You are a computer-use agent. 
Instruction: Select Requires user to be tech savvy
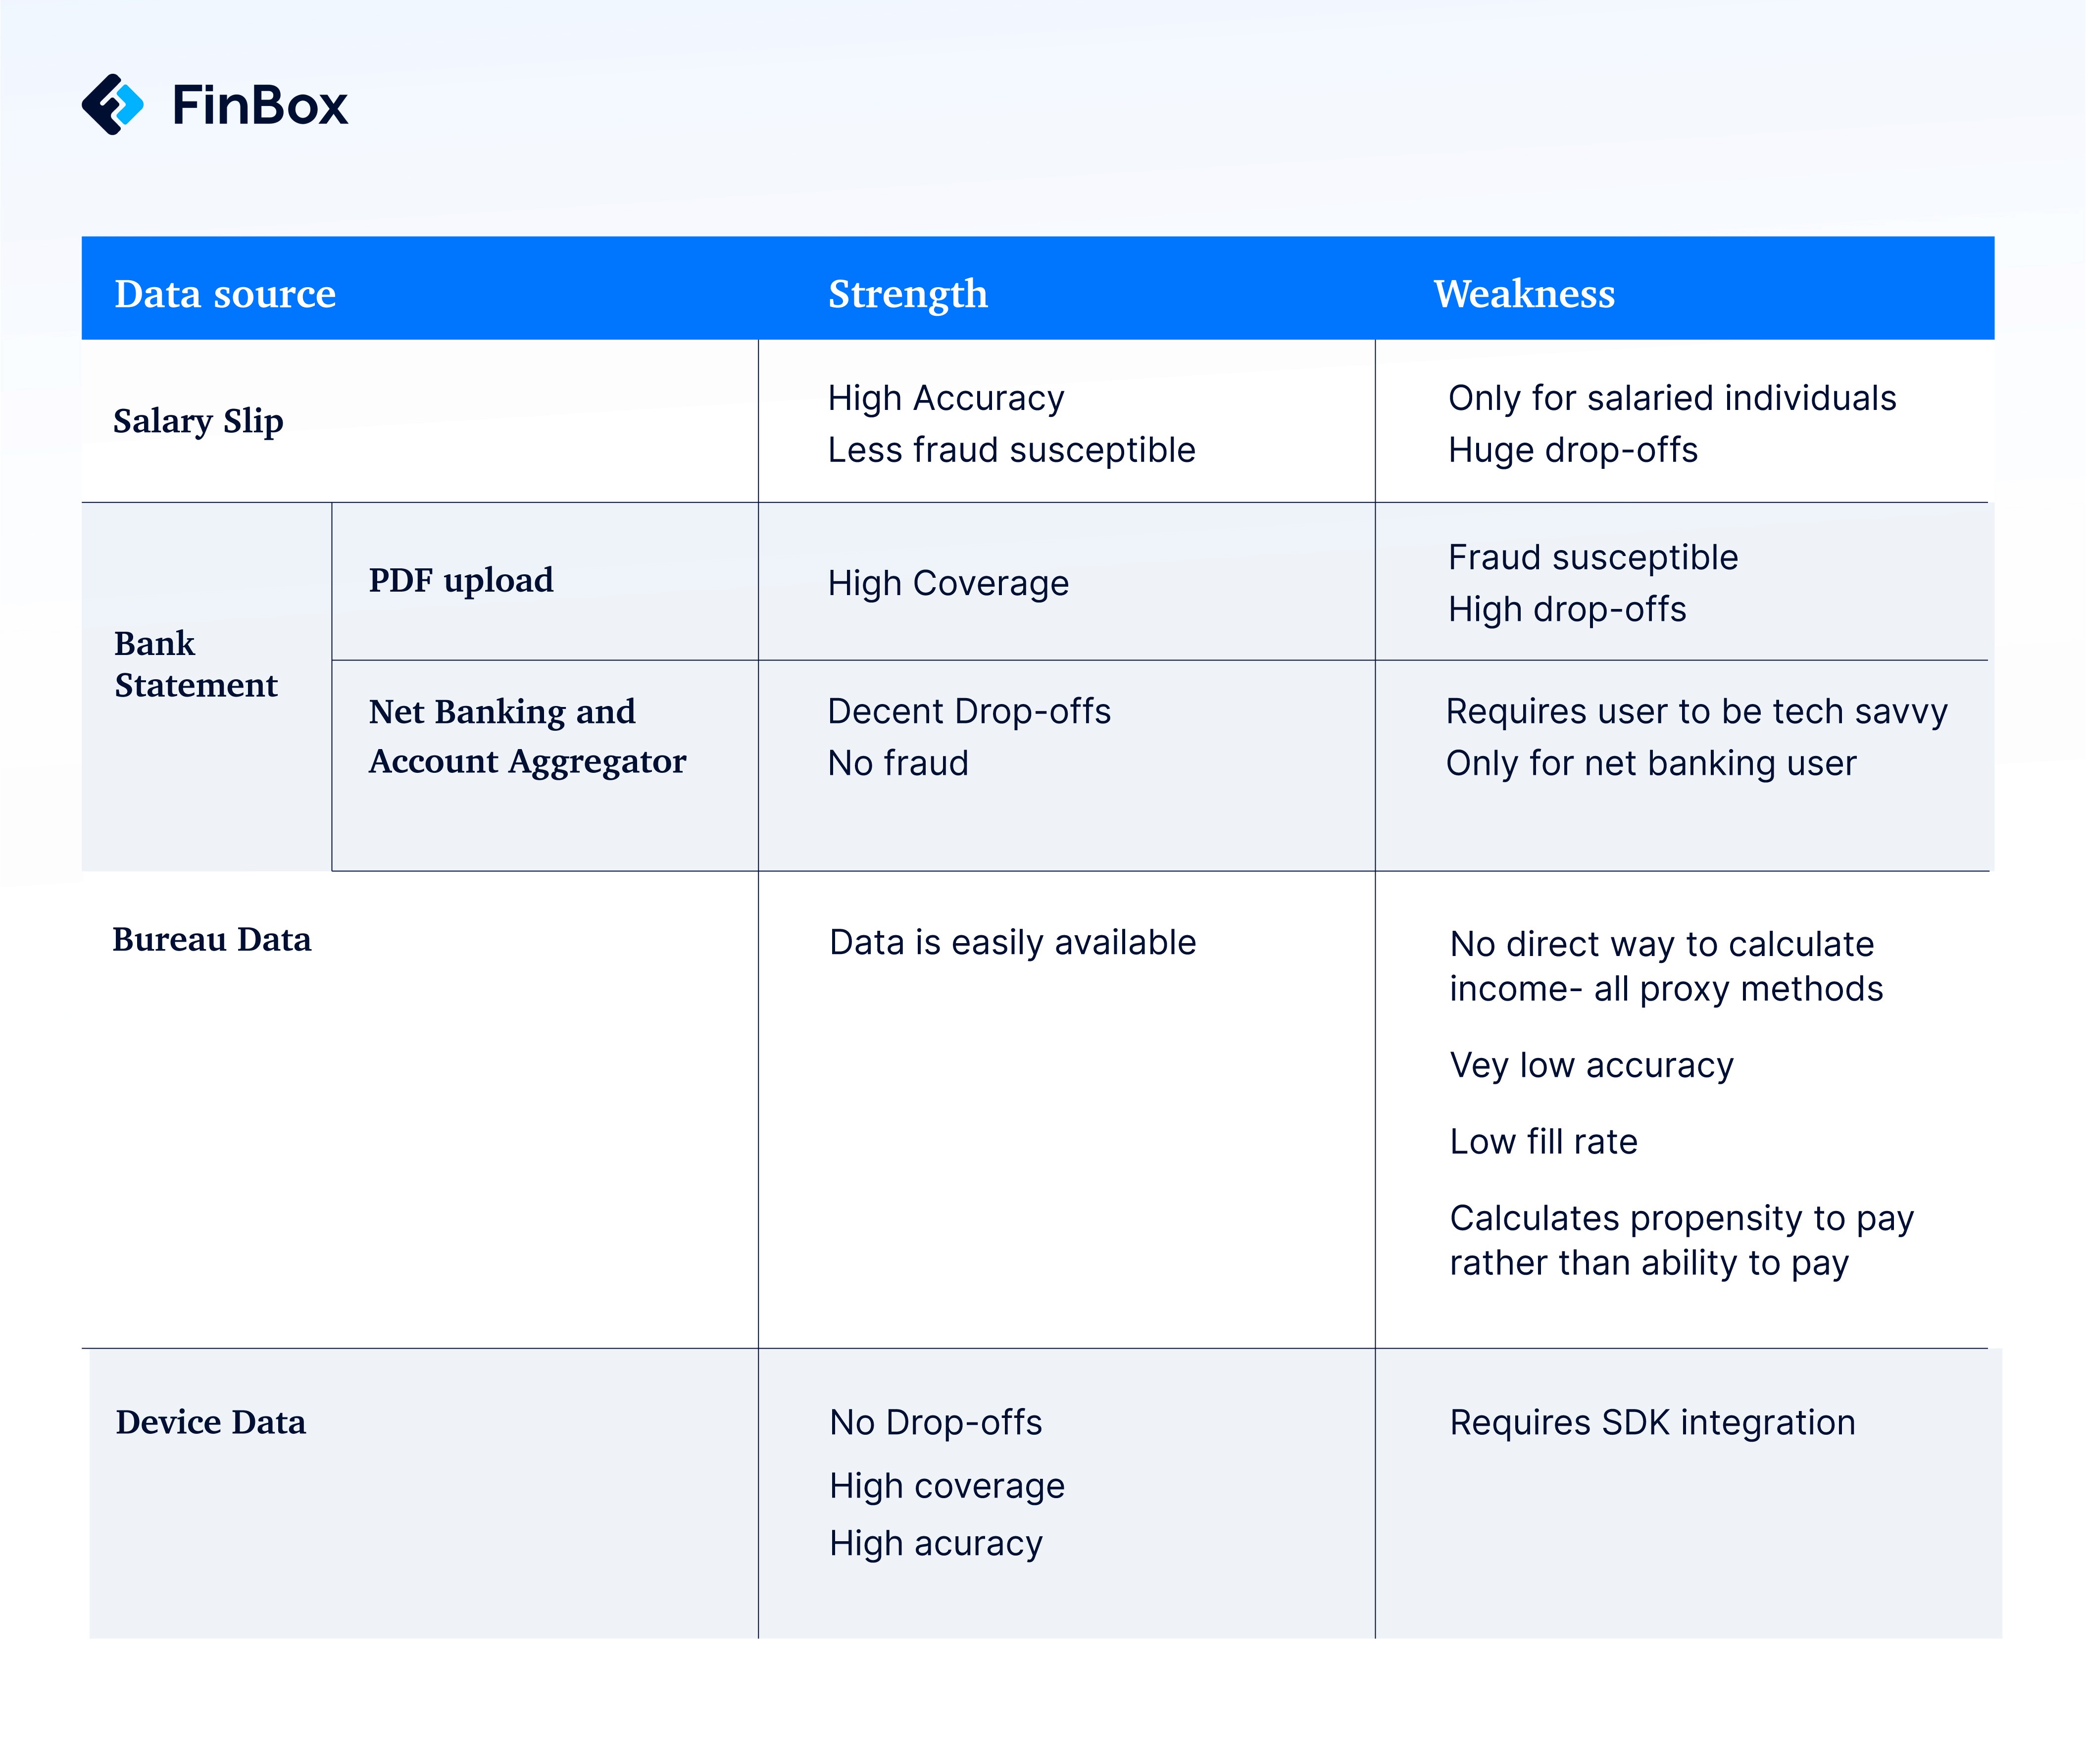click(1697, 711)
